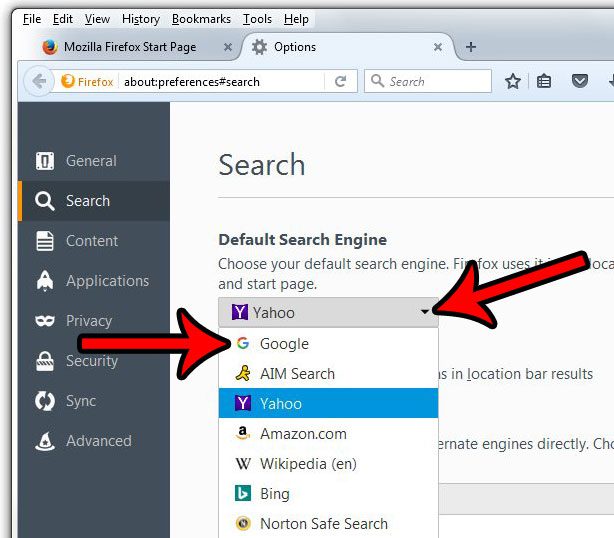Open the bookmarks list icon
614x538 pixels.
click(544, 82)
